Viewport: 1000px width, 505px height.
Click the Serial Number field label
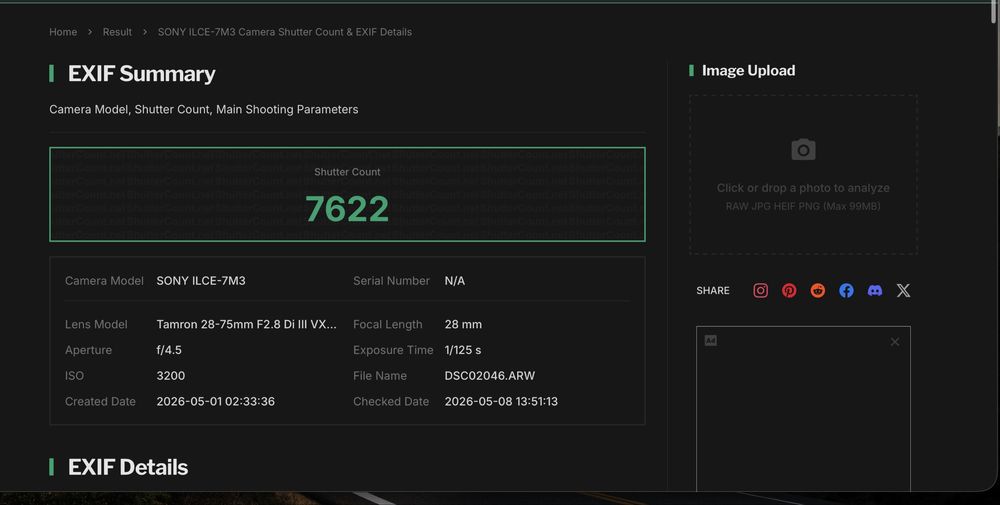[x=392, y=281]
